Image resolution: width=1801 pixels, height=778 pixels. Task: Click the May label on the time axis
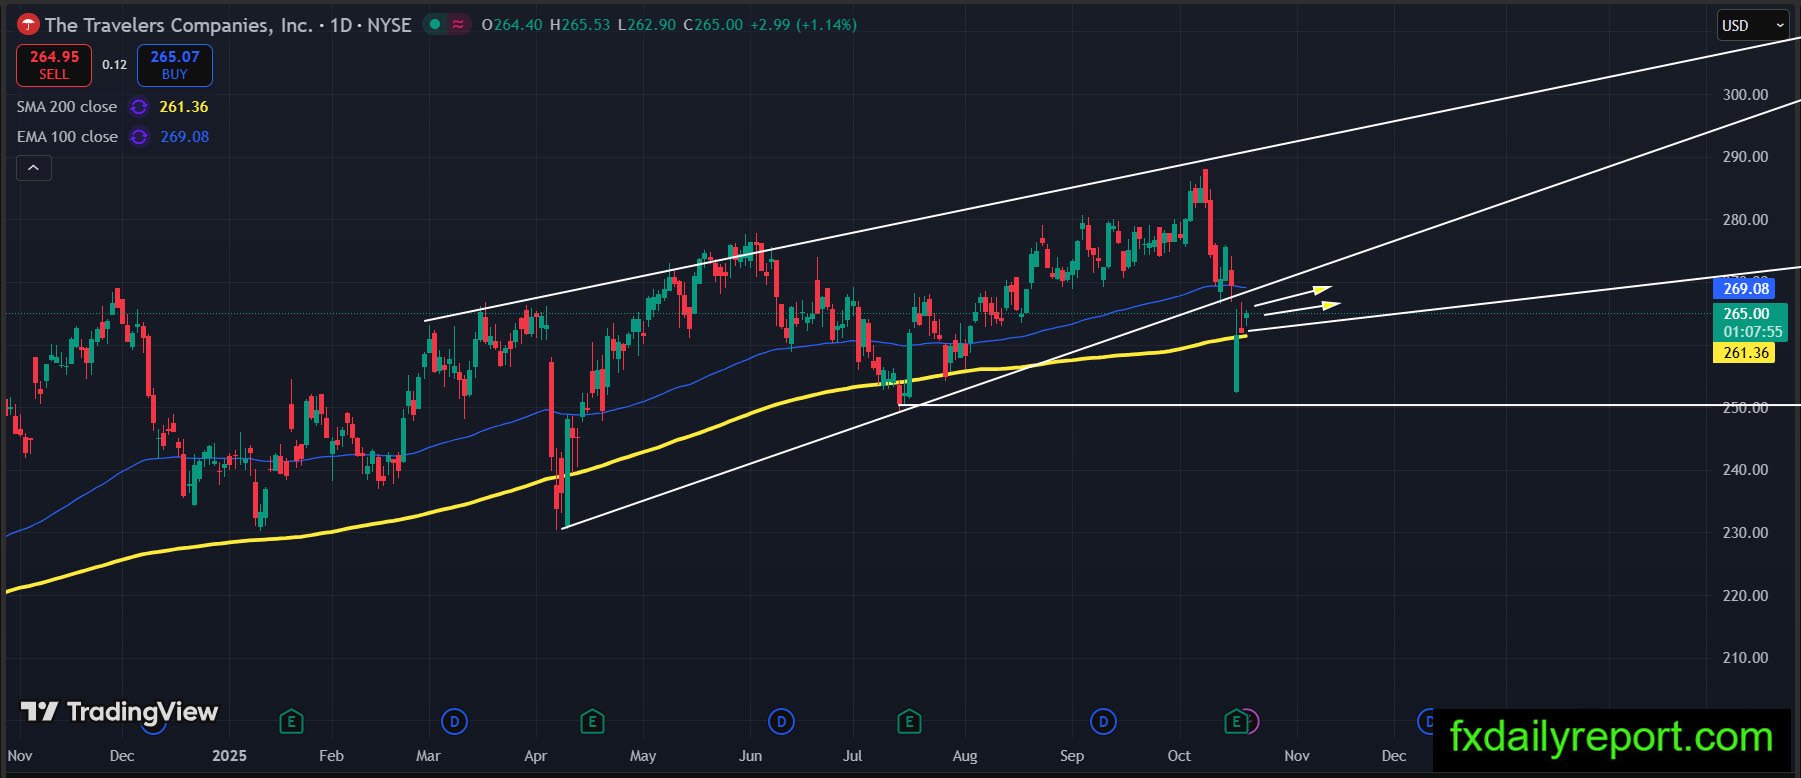point(643,756)
